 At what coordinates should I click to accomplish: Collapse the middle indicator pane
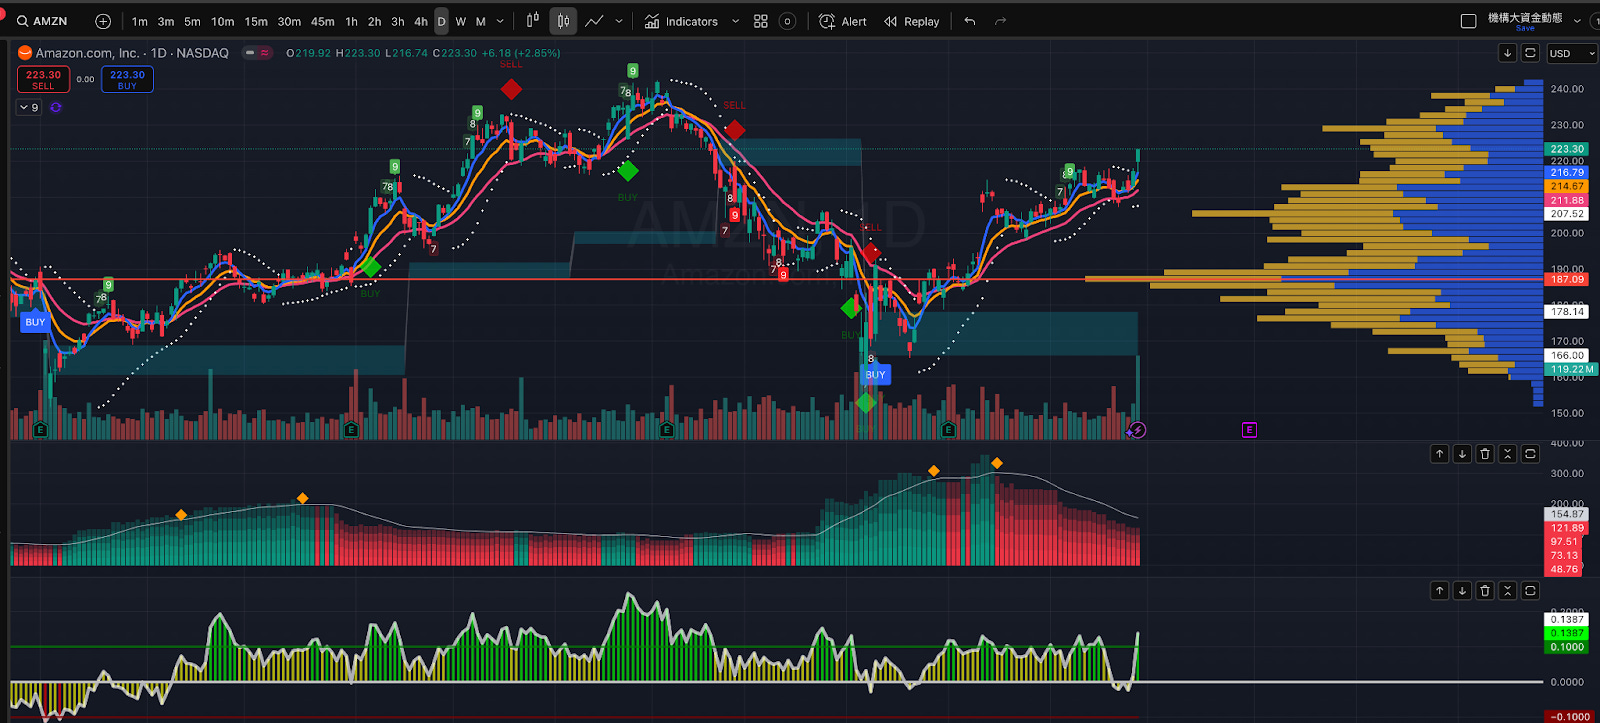pyautogui.click(x=1507, y=454)
